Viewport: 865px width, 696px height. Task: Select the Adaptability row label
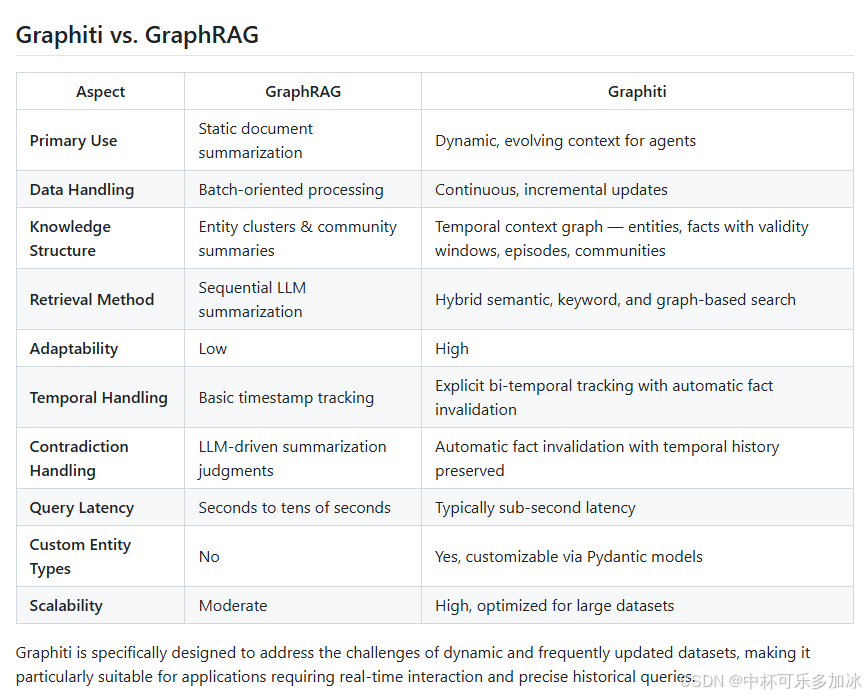tap(74, 349)
